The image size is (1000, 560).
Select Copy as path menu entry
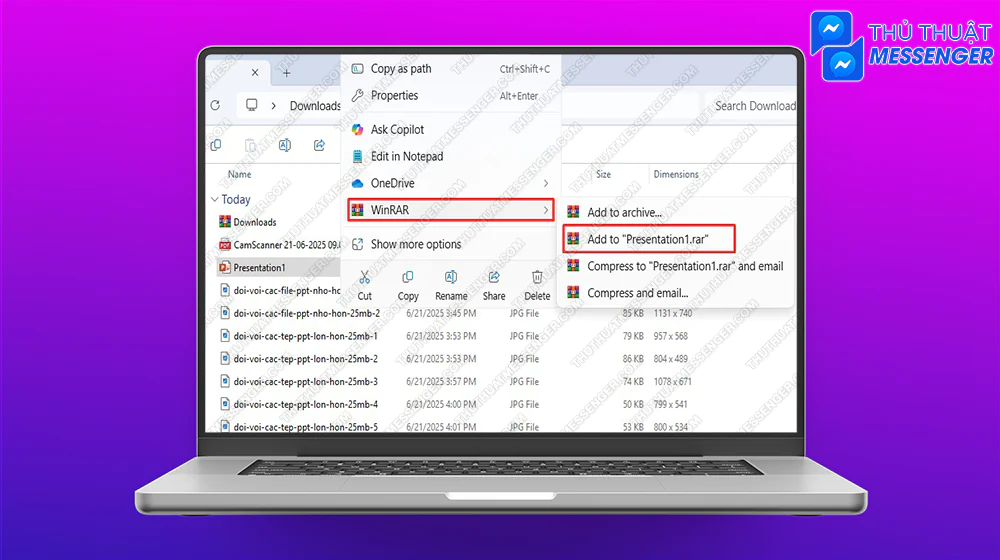pos(451,69)
